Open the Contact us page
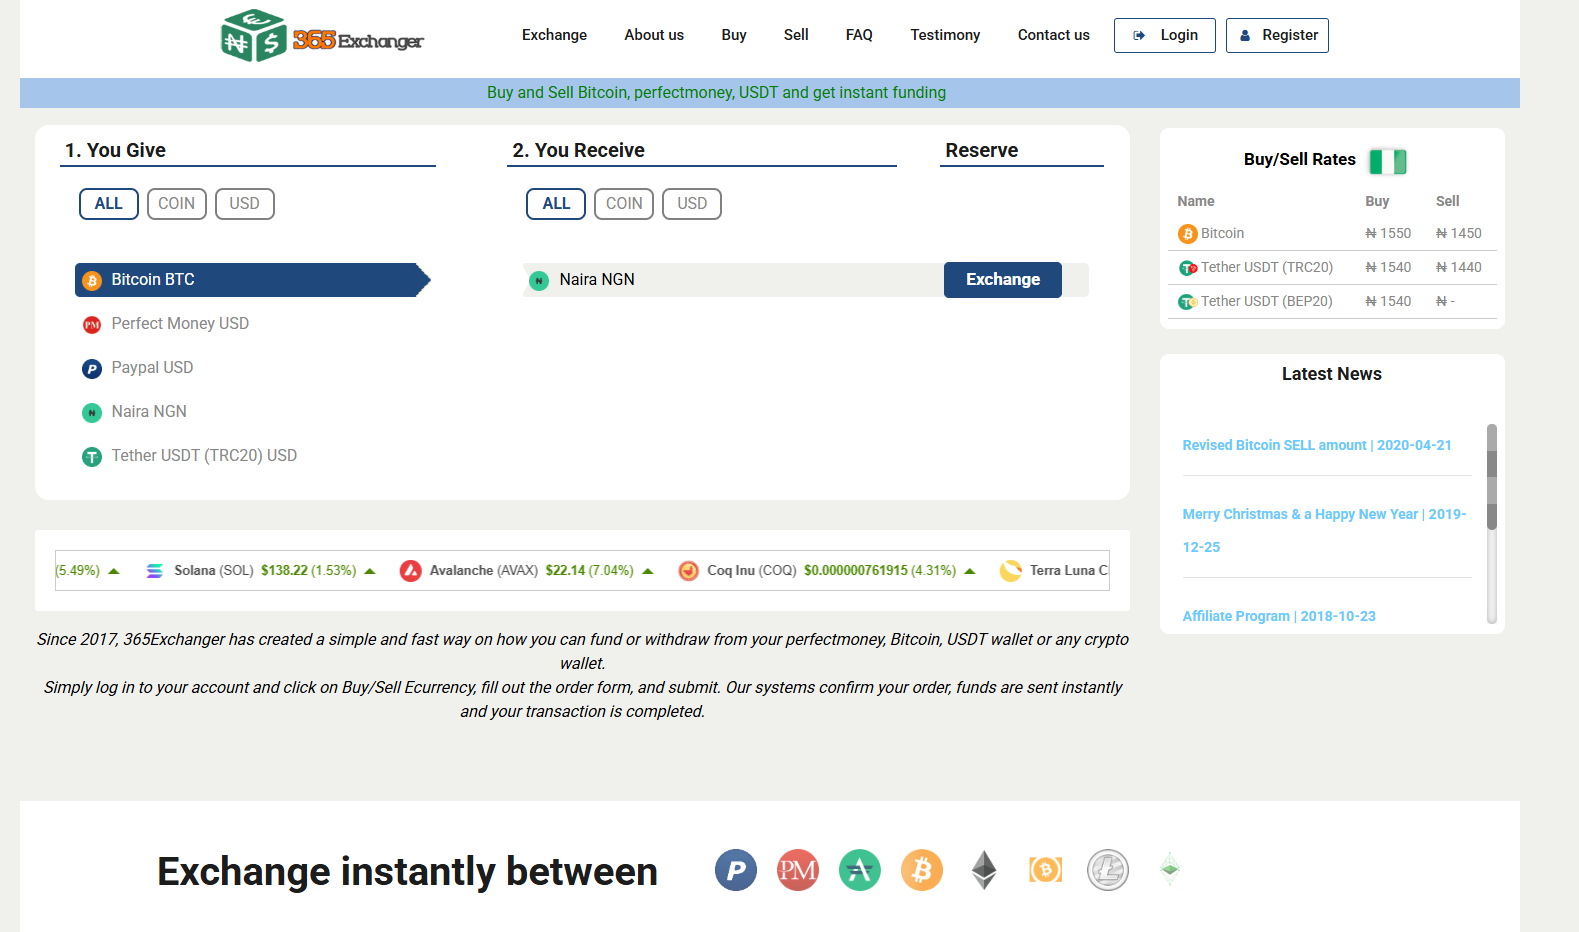 click(x=1053, y=35)
